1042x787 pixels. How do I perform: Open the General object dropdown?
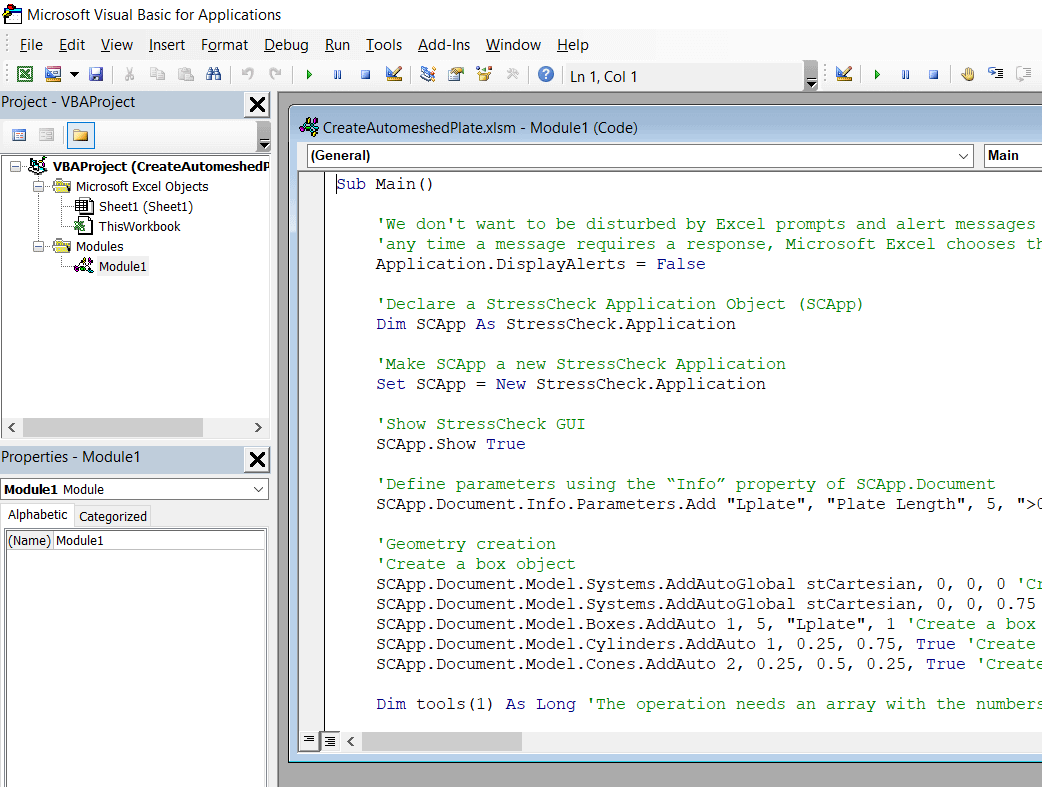point(963,156)
